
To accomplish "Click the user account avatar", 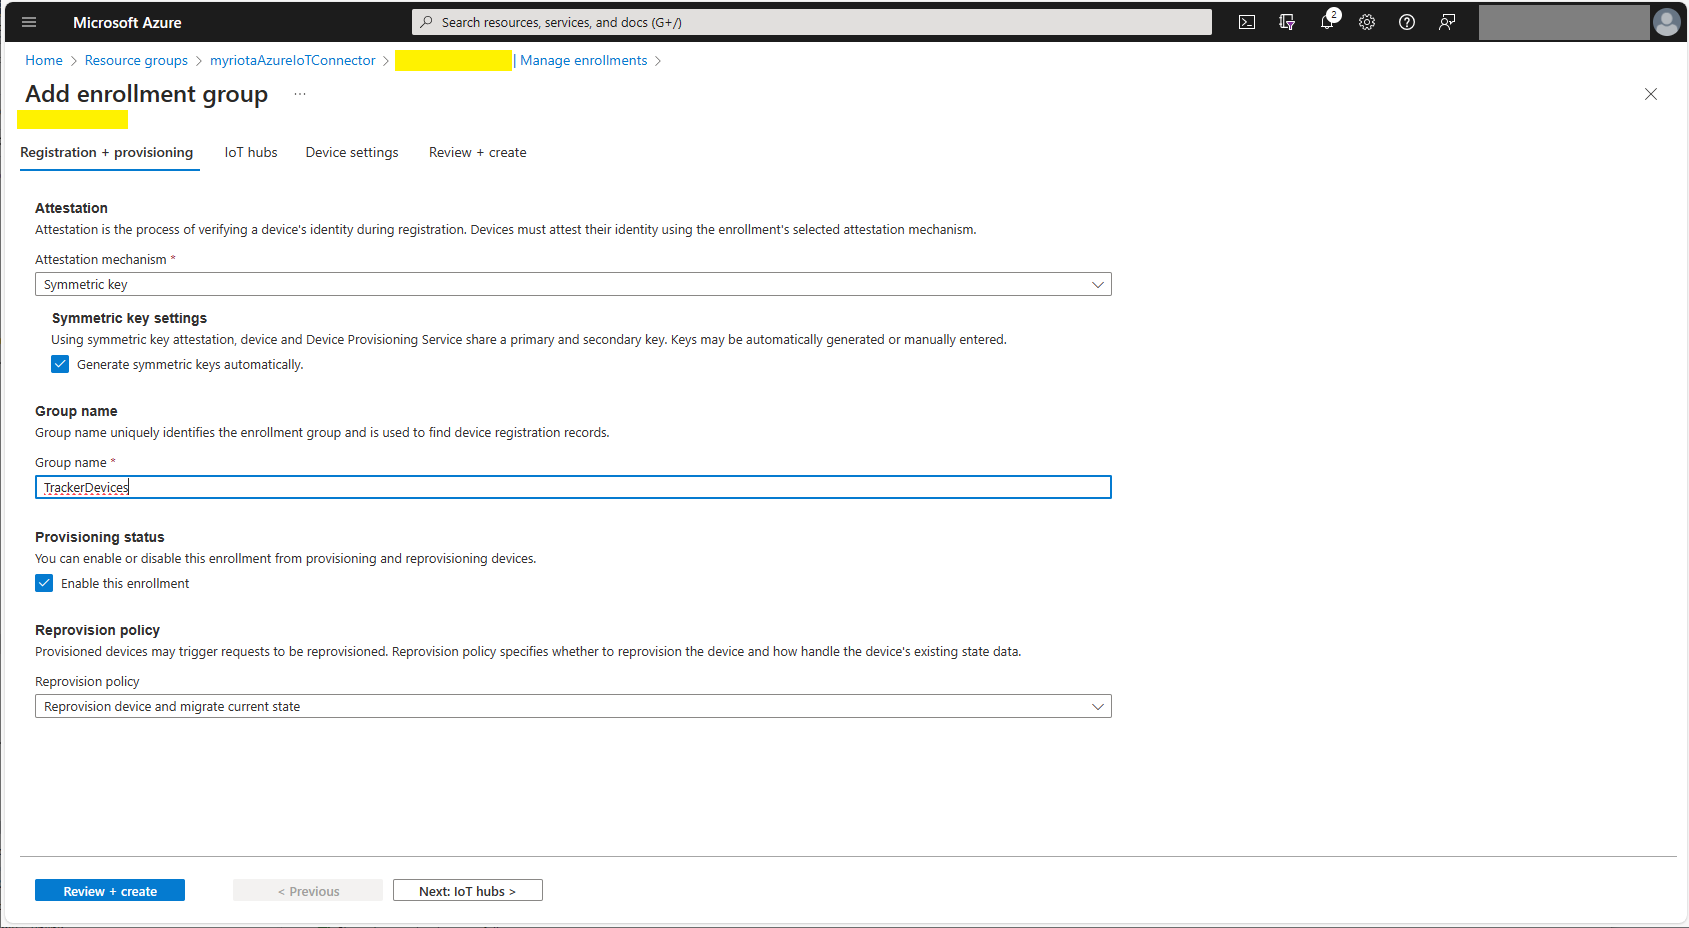I will pos(1666,22).
